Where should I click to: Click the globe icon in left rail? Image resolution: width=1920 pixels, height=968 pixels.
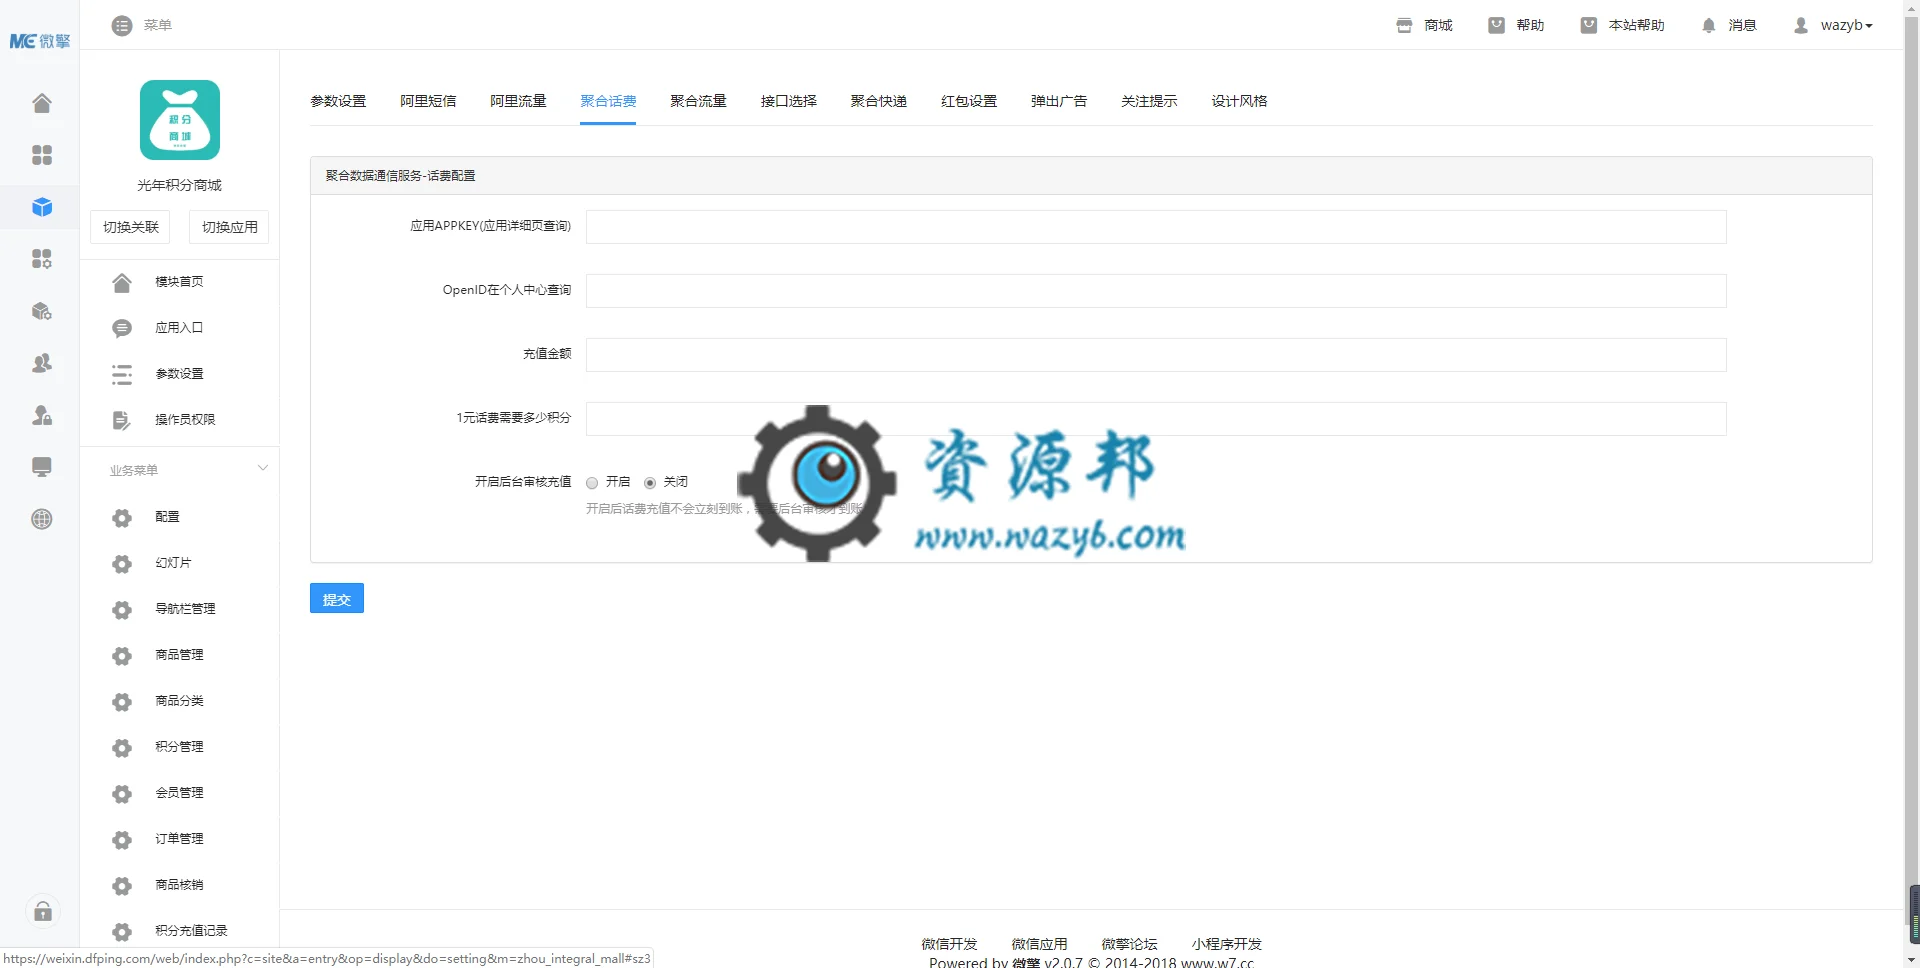click(42, 519)
